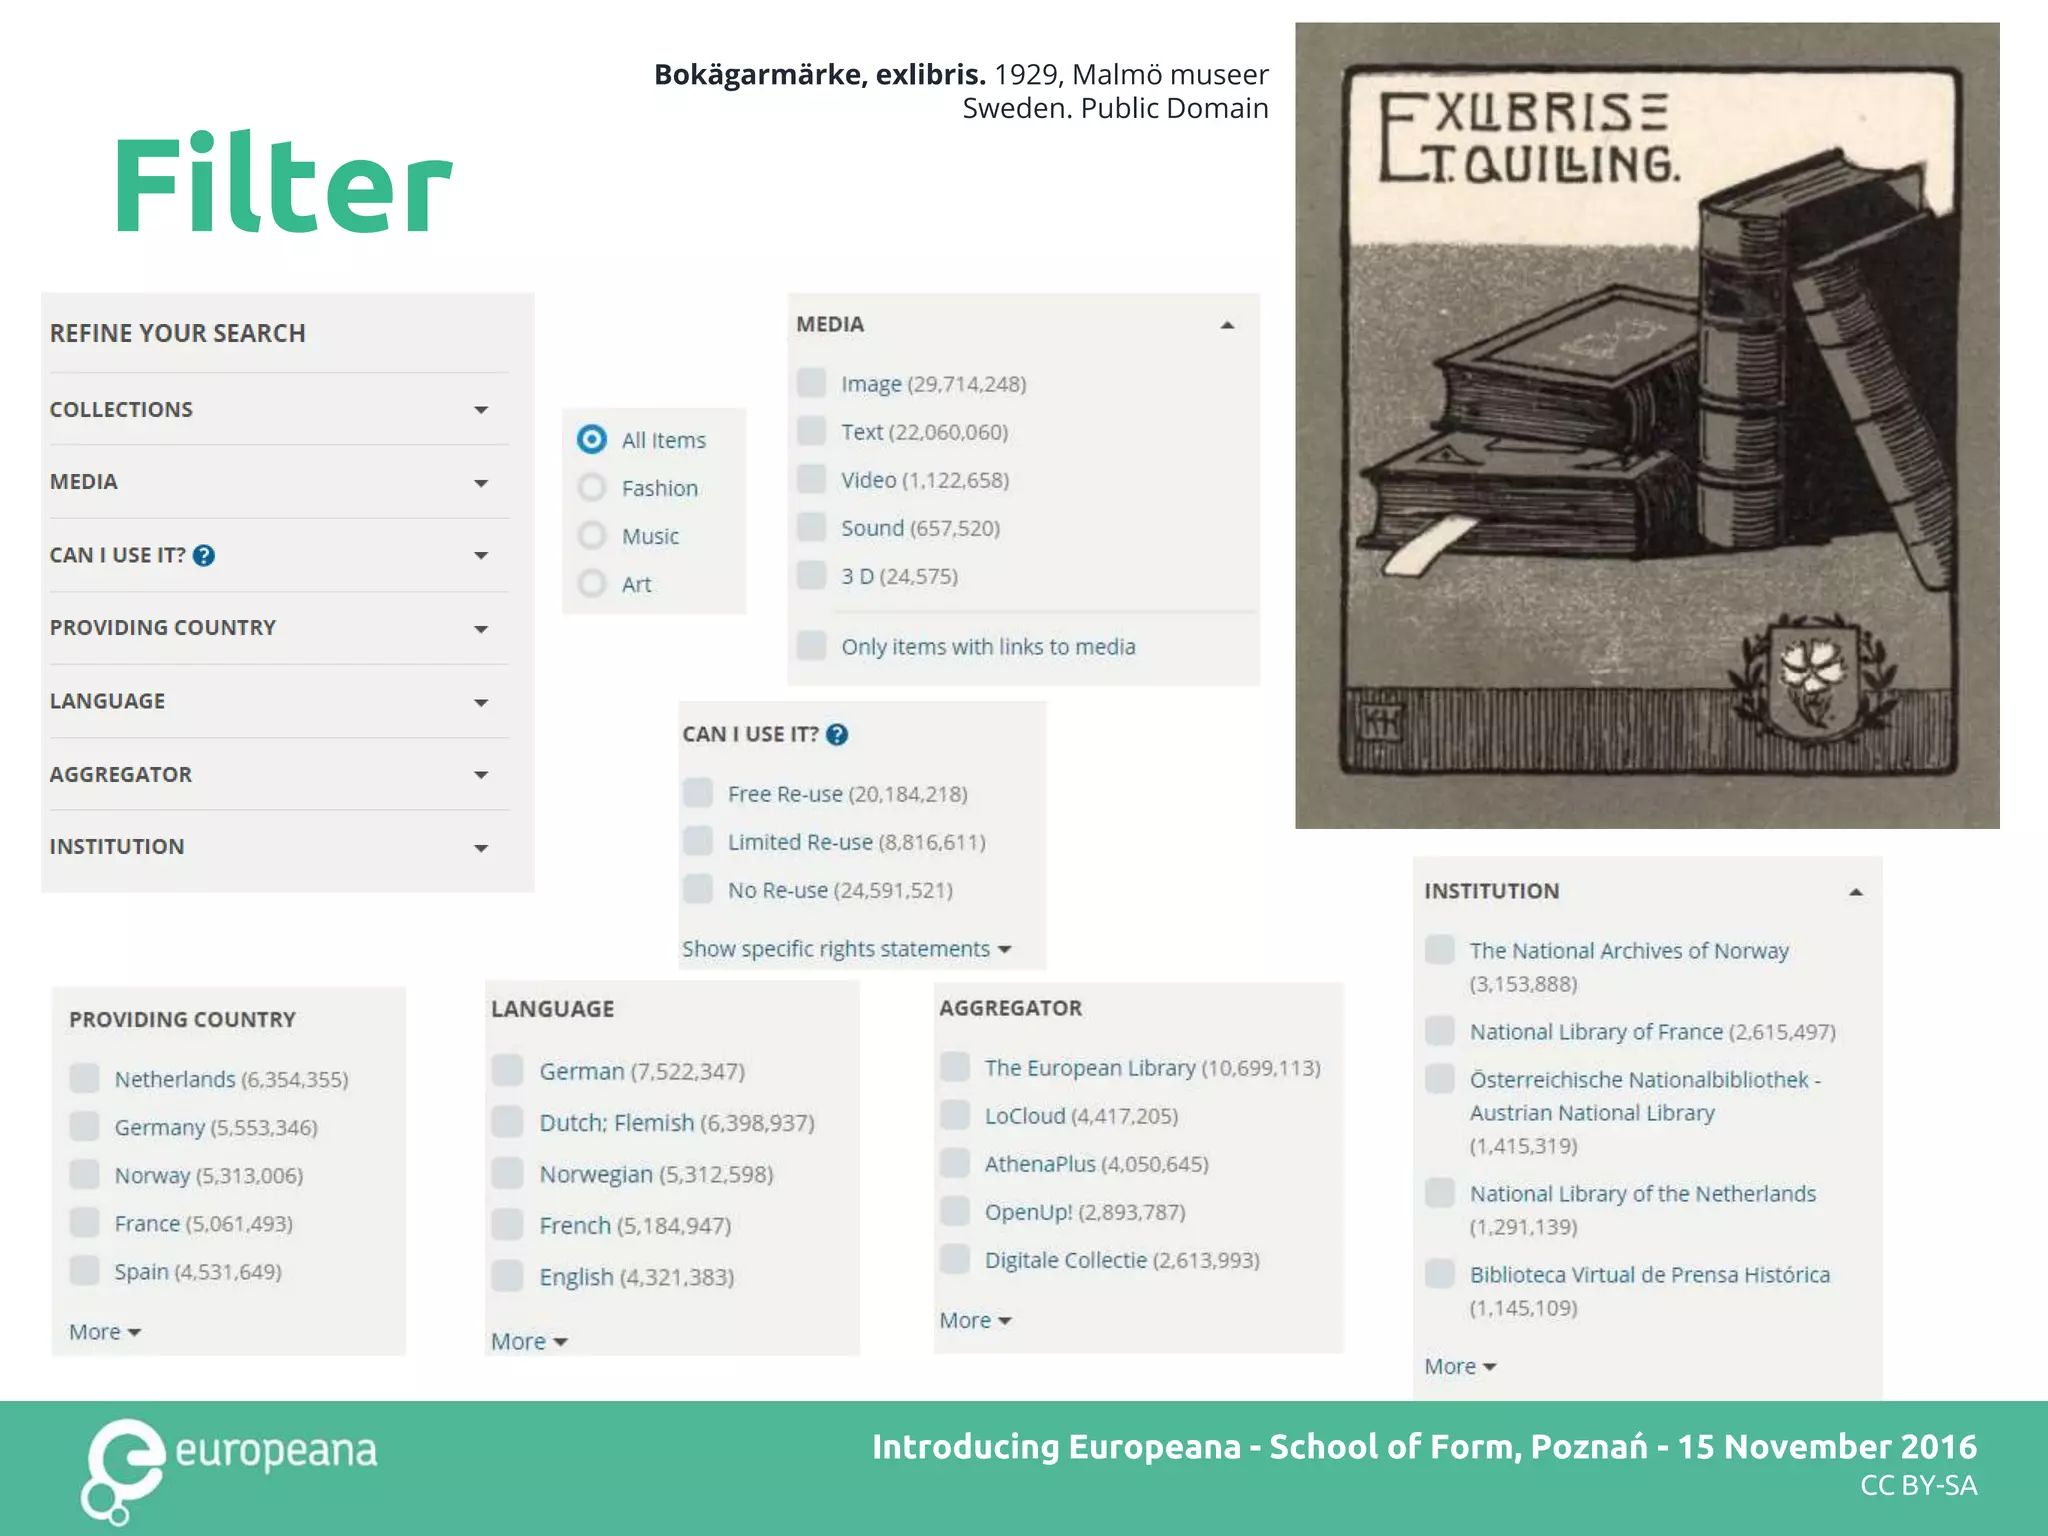
Task: Check the Image media checkbox
Action: point(811,383)
